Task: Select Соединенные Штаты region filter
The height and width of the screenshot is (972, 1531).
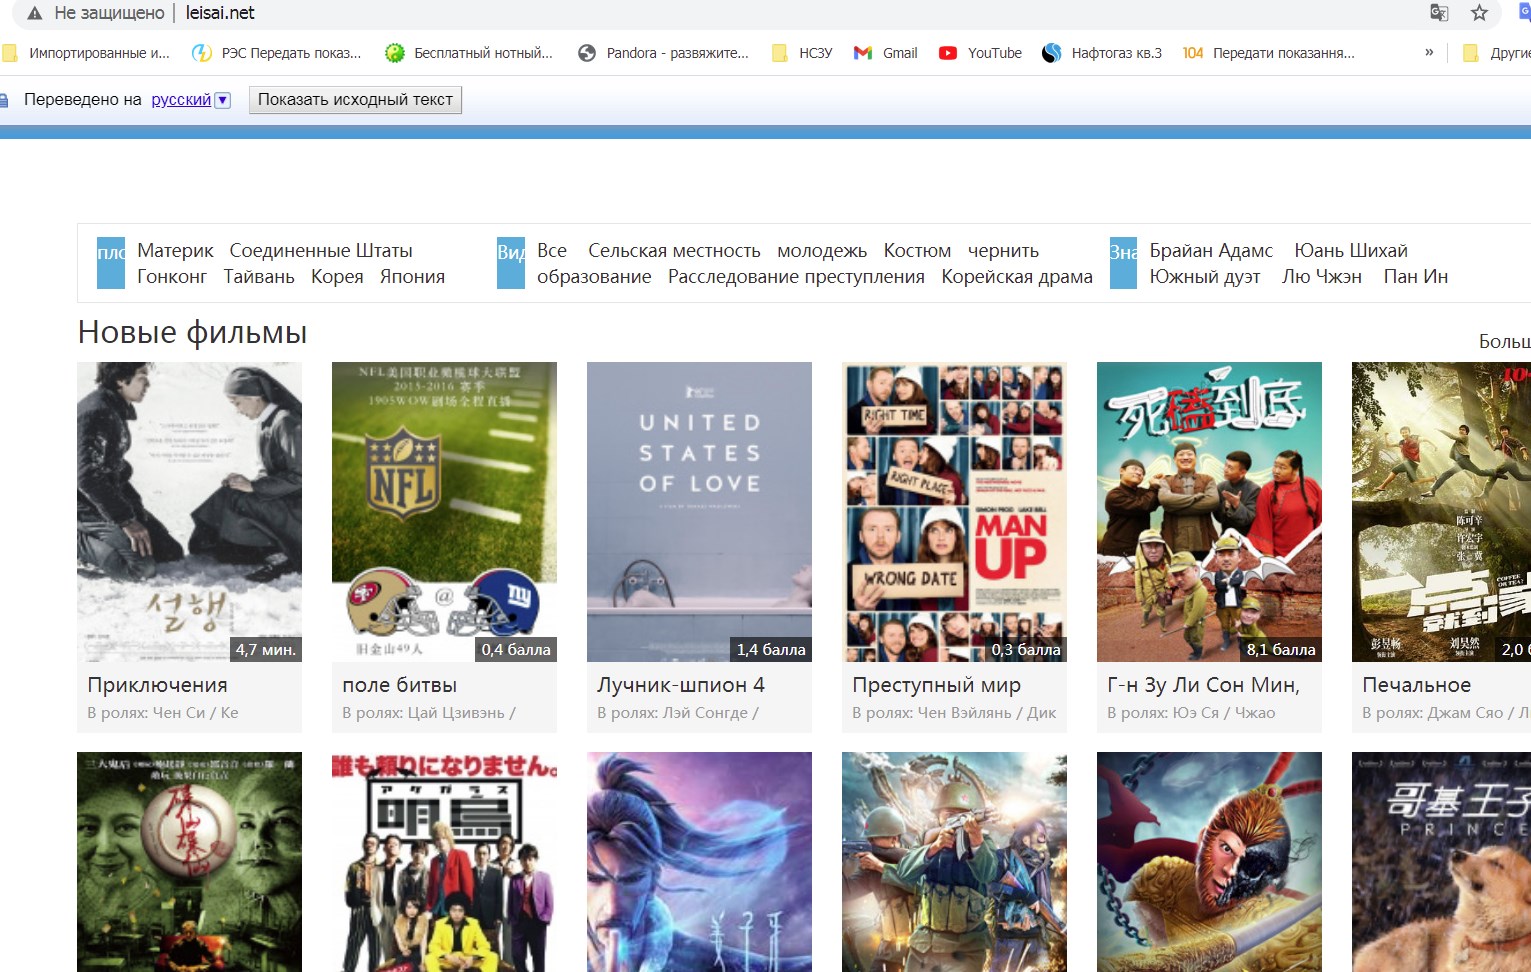Action: coord(321,250)
